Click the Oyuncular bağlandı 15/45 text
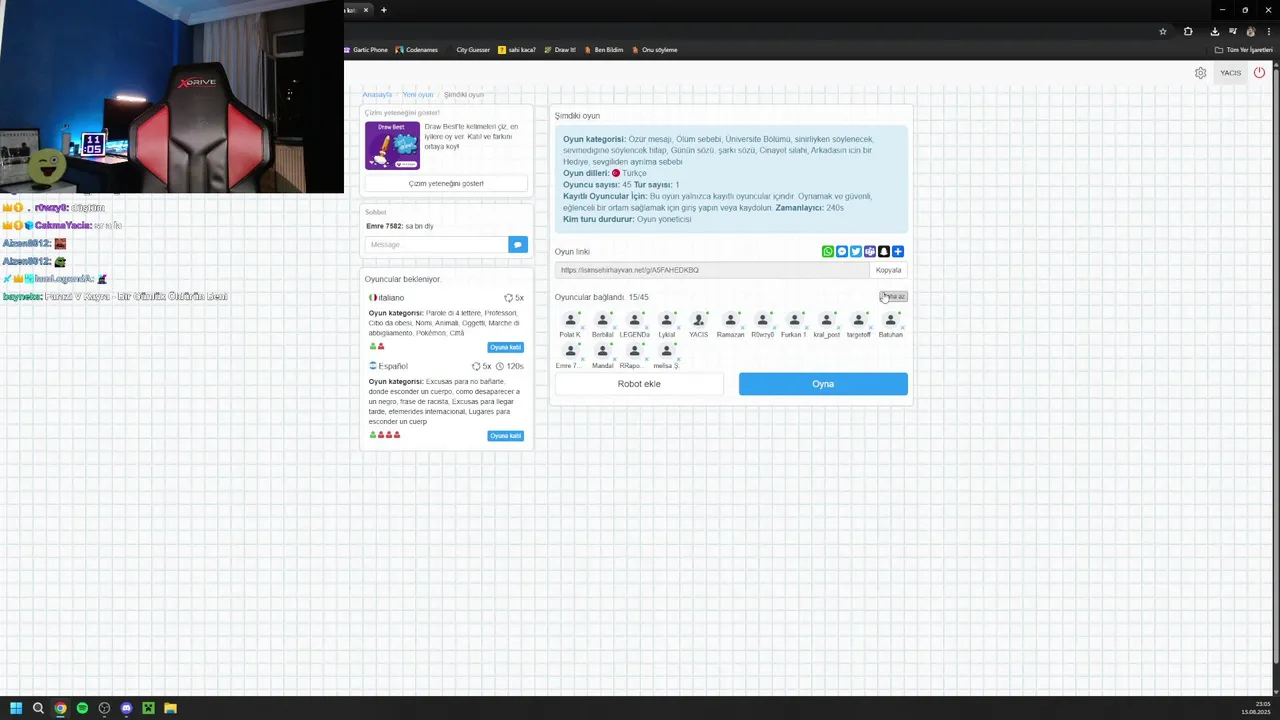 [602, 297]
